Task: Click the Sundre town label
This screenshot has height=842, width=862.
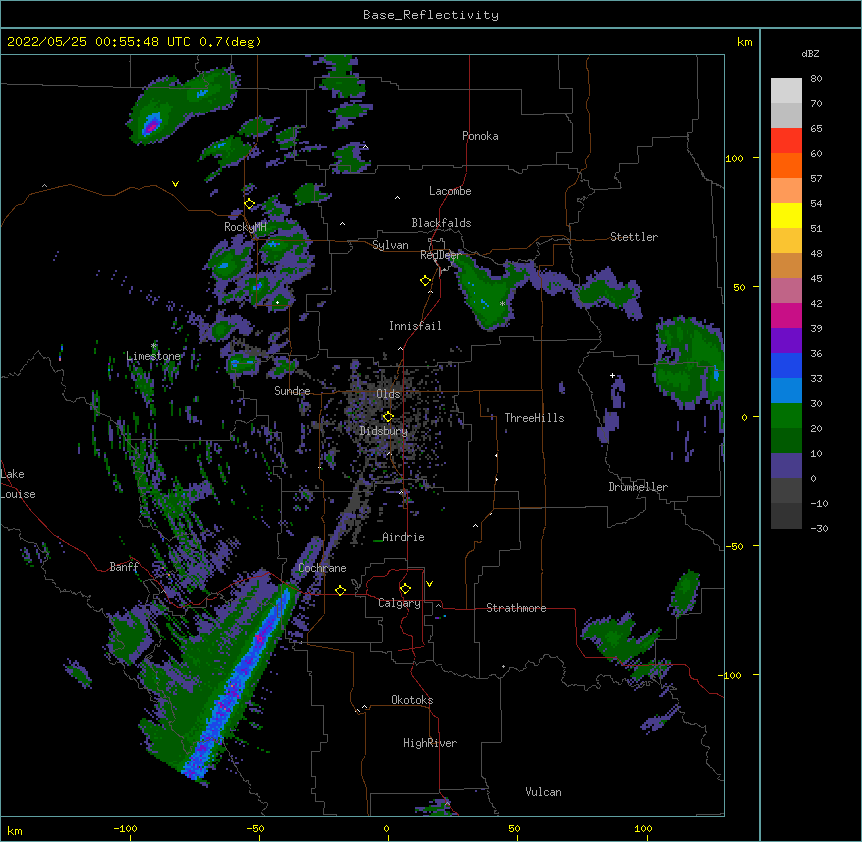Action: tap(292, 391)
